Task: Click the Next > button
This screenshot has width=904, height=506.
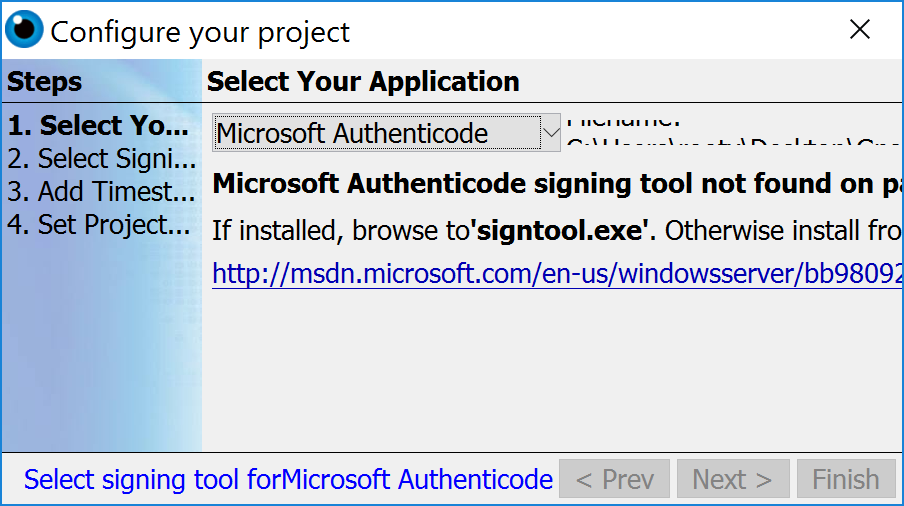Action: (x=733, y=479)
